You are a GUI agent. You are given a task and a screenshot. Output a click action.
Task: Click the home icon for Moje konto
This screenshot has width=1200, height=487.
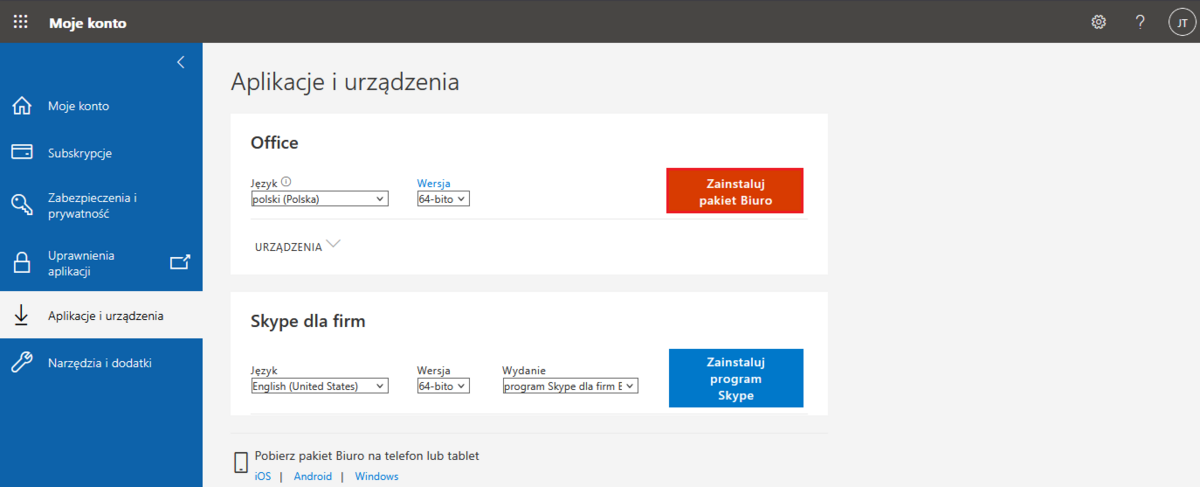point(22,106)
